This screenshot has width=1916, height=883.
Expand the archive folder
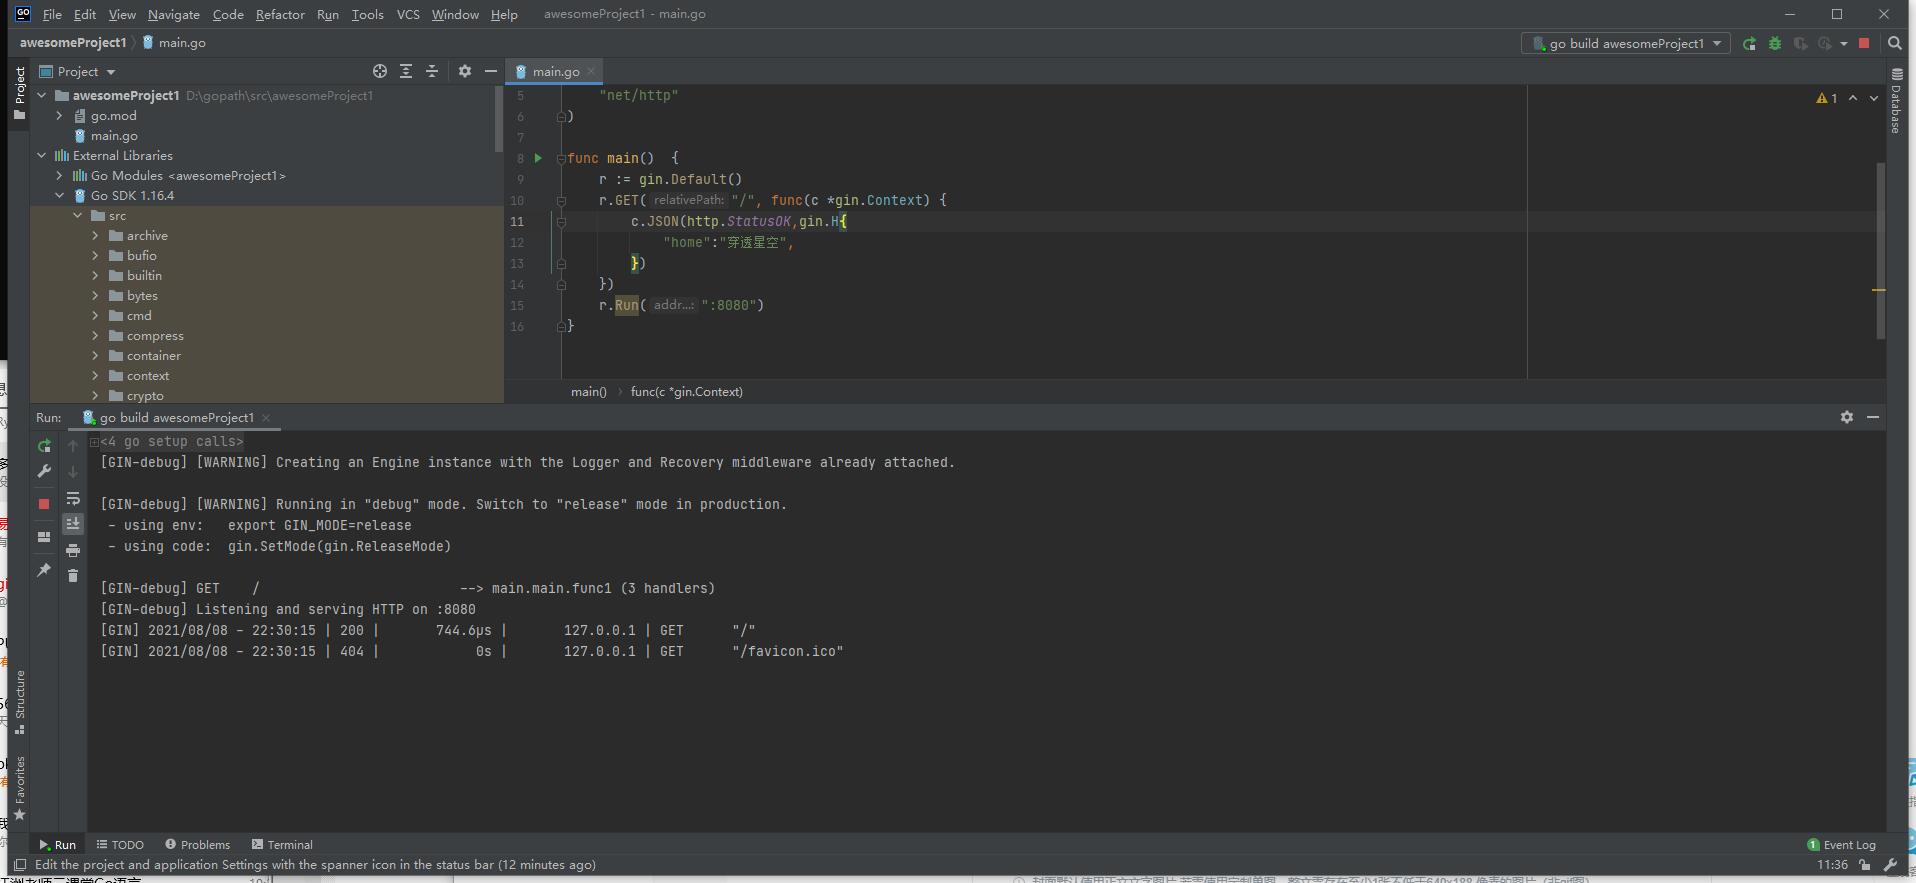[x=96, y=236]
